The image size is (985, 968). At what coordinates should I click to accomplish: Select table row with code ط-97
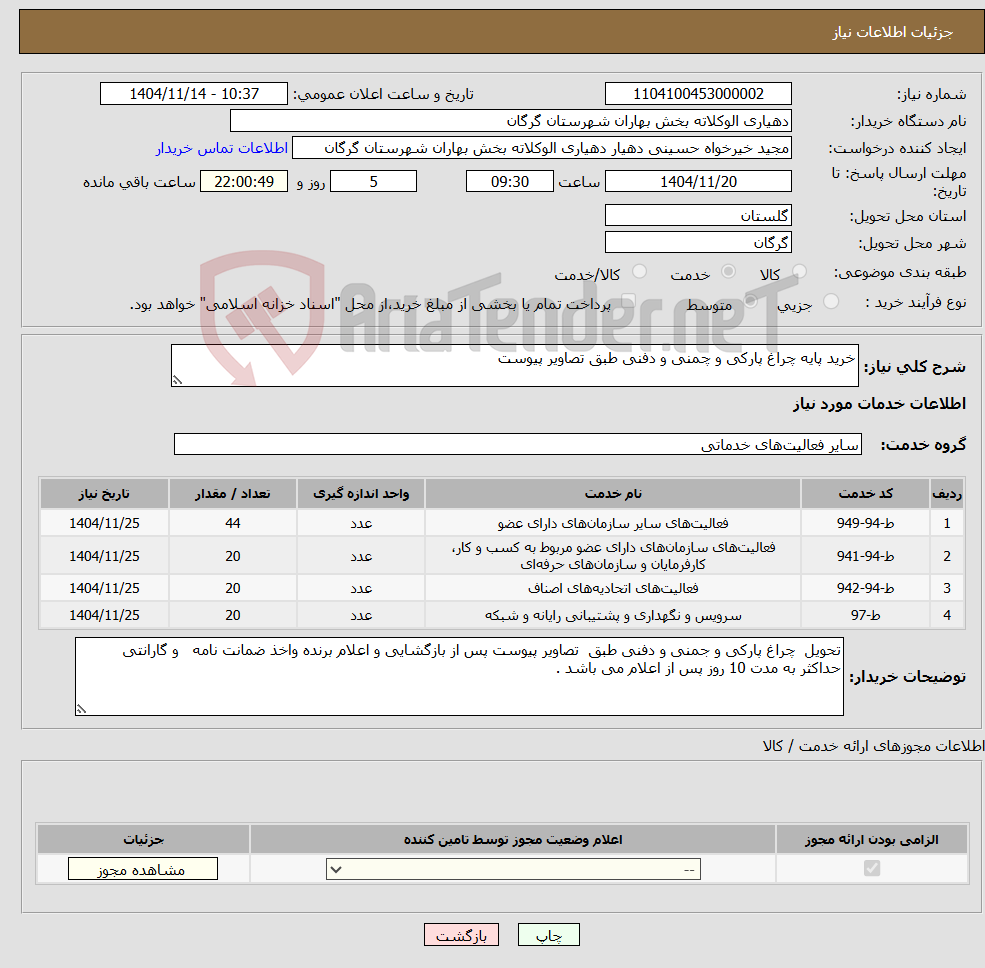[x=501, y=615]
